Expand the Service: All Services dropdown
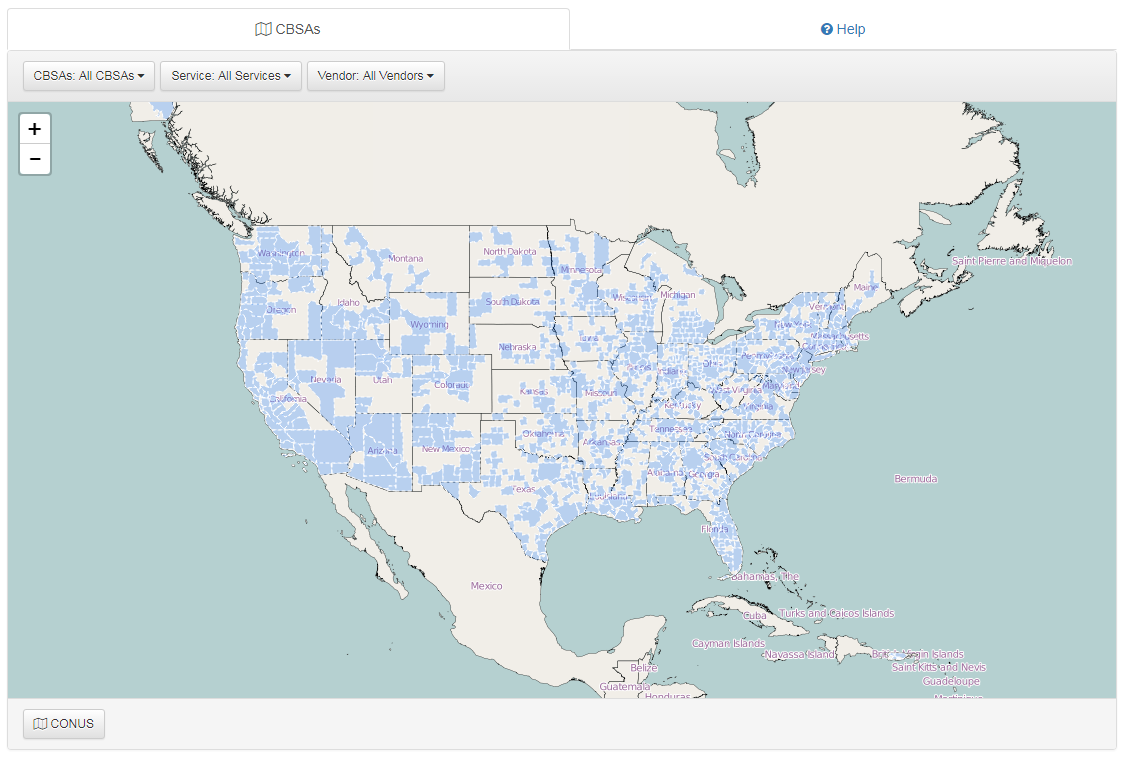This screenshot has width=1126, height=763. point(230,76)
